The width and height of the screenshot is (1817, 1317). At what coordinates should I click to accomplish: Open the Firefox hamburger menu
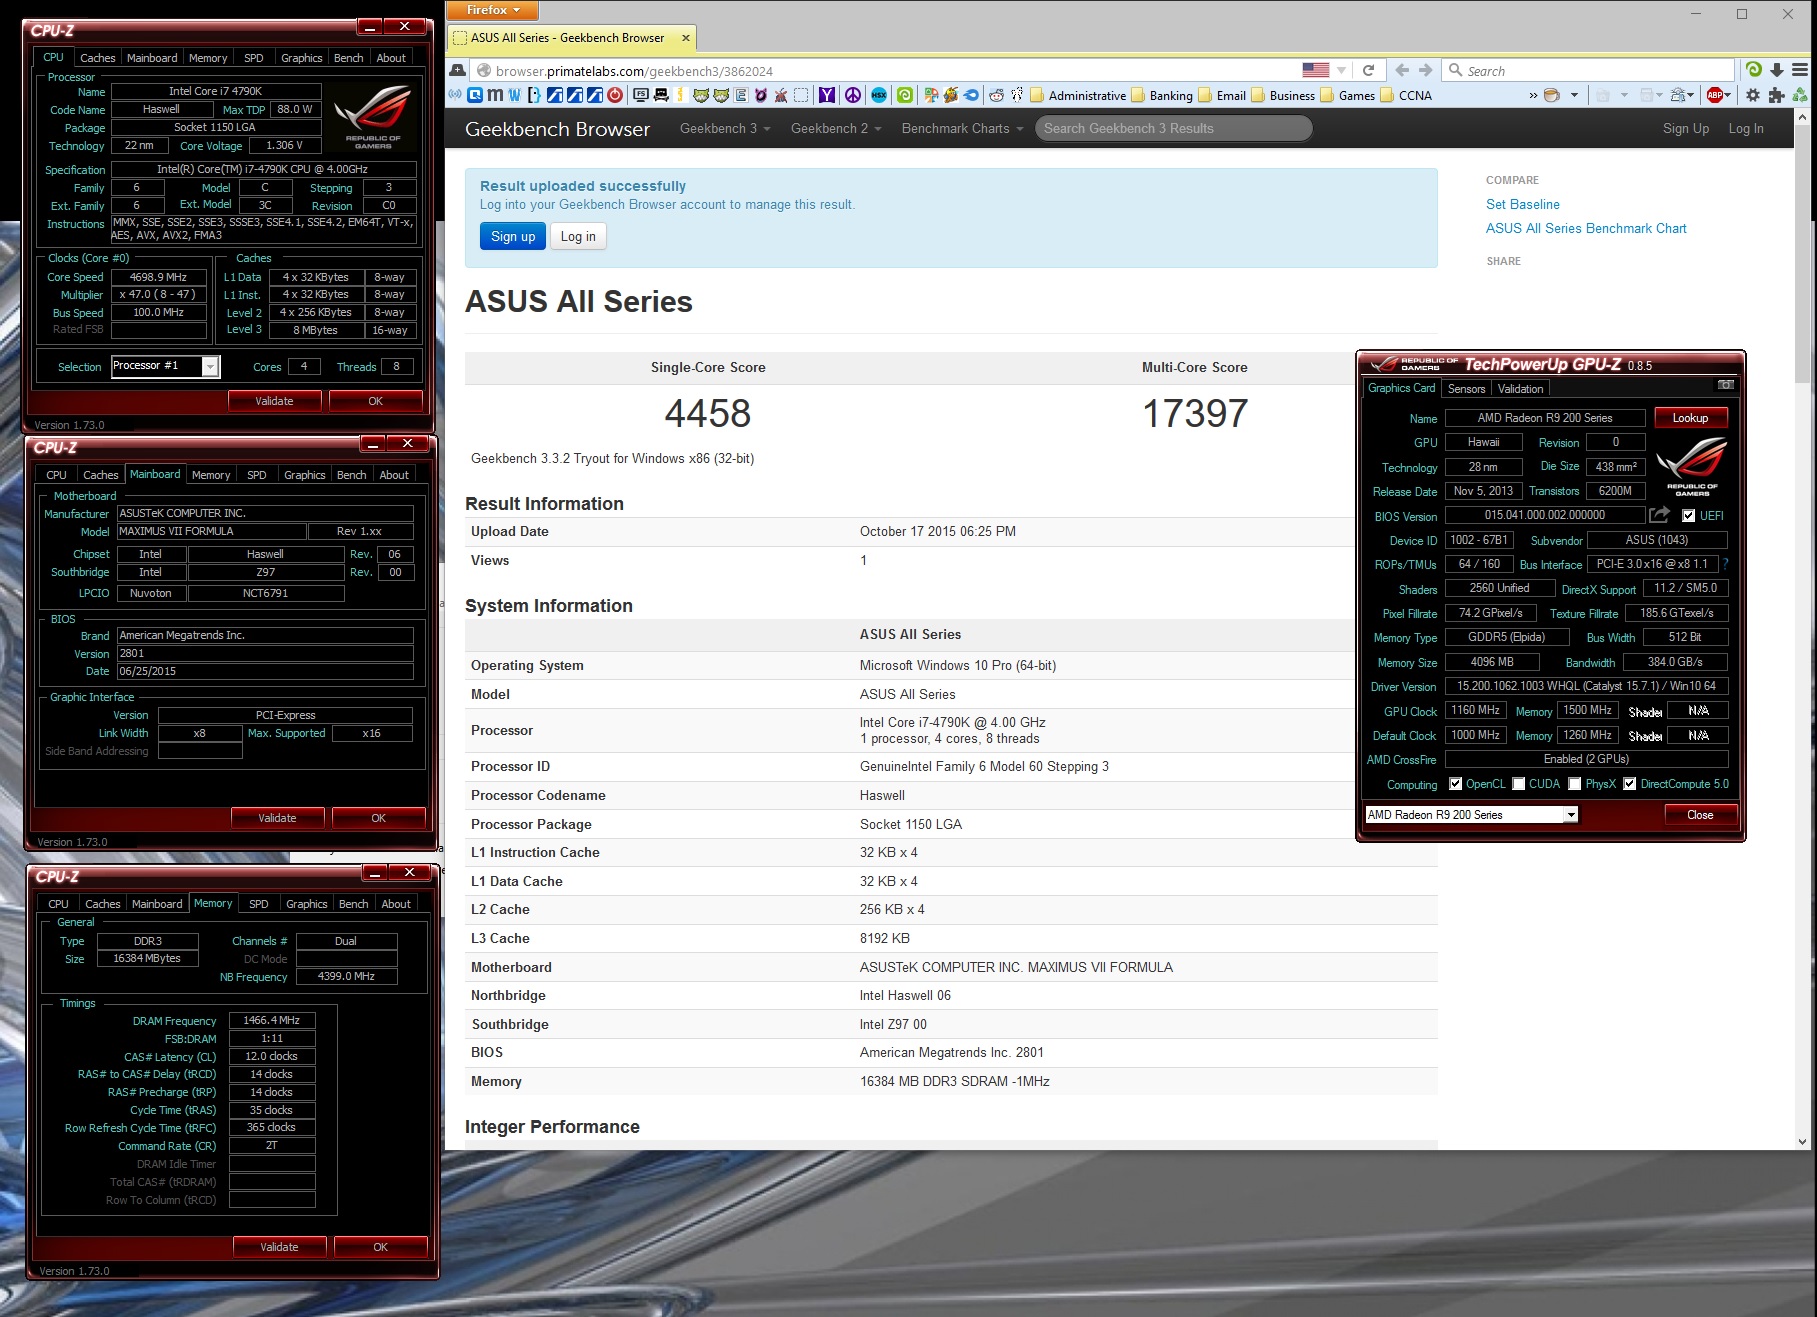pos(1799,70)
